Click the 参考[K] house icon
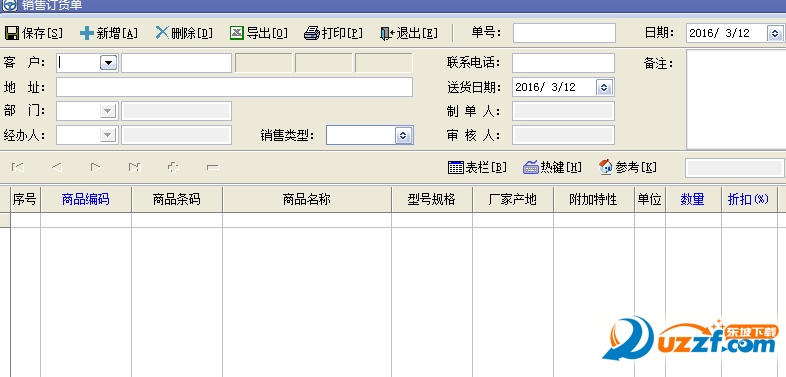 [x=606, y=167]
